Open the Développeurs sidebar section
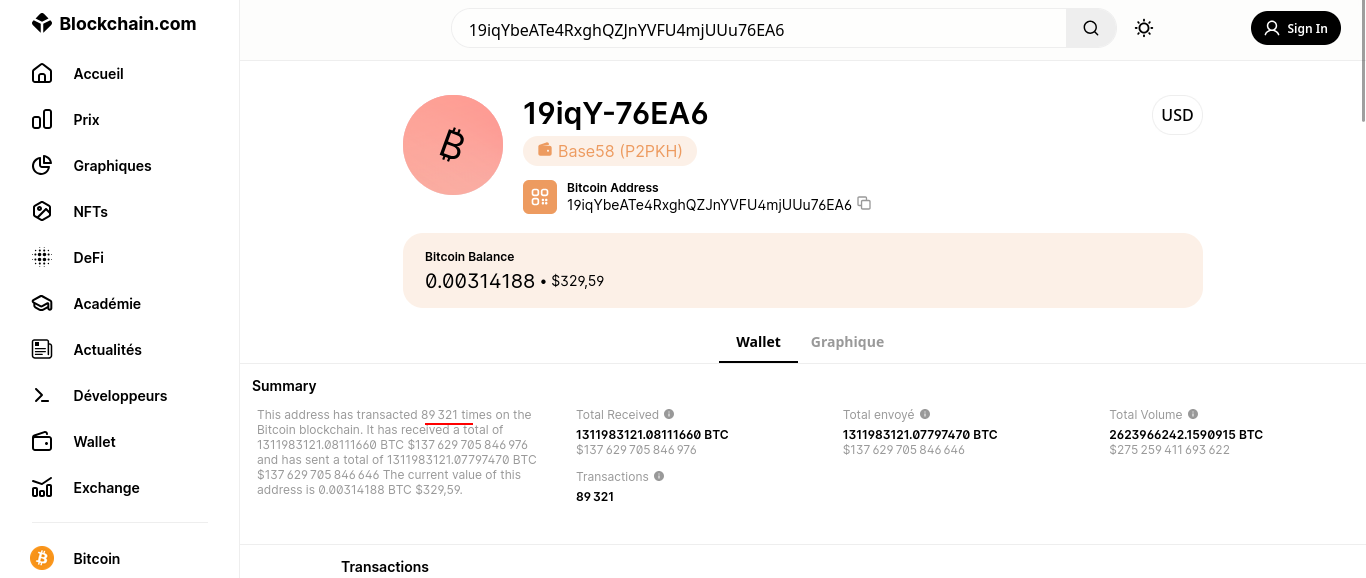The image size is (1366, 578). (x=120, y=396)
